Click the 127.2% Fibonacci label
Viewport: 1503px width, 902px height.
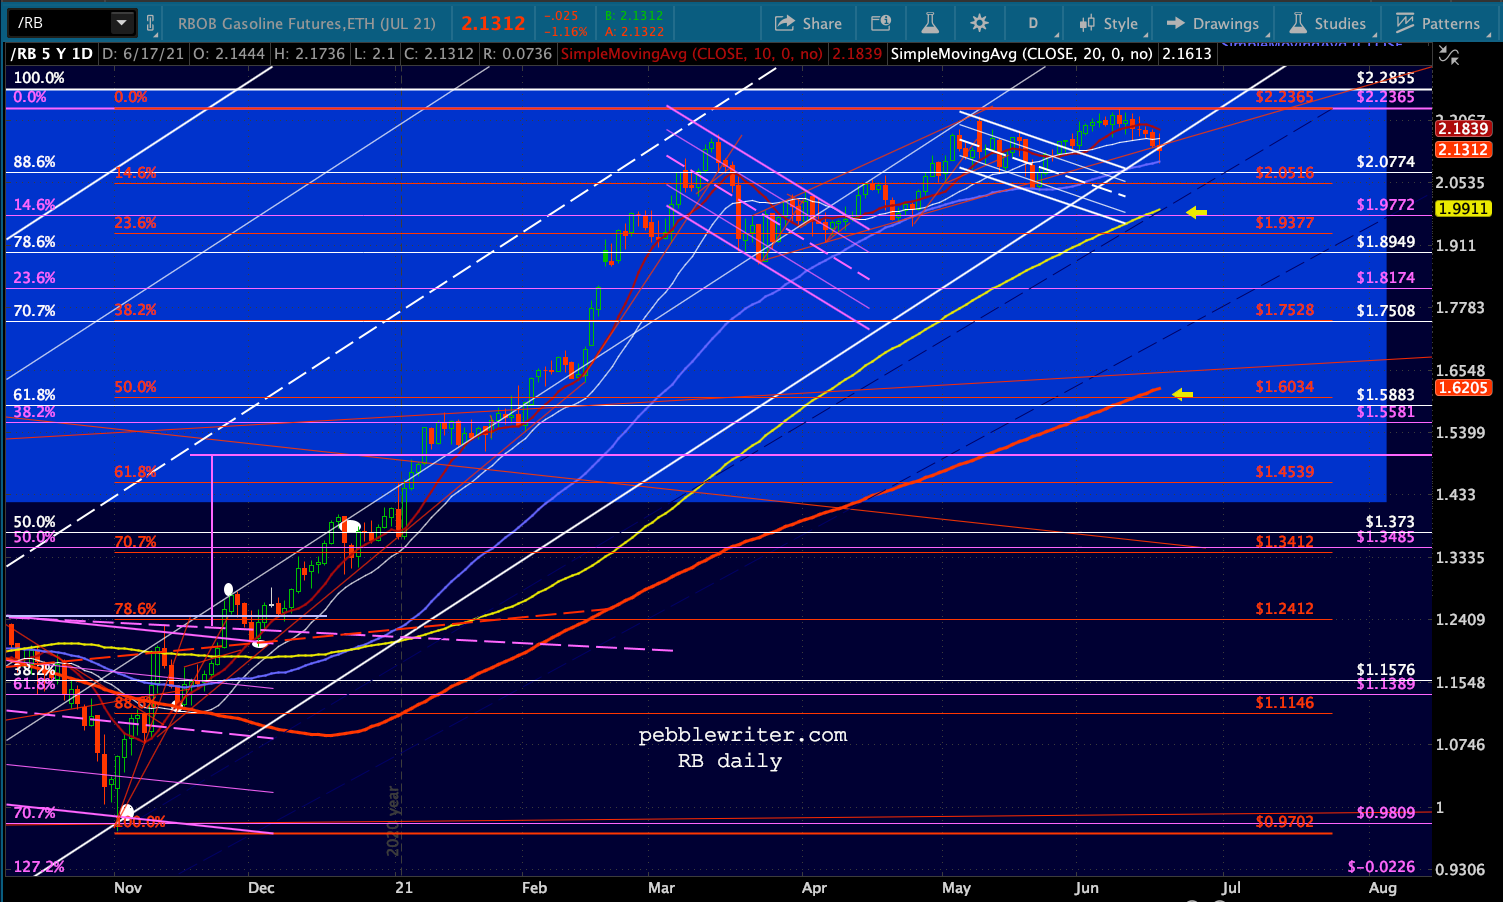[39, 866]
